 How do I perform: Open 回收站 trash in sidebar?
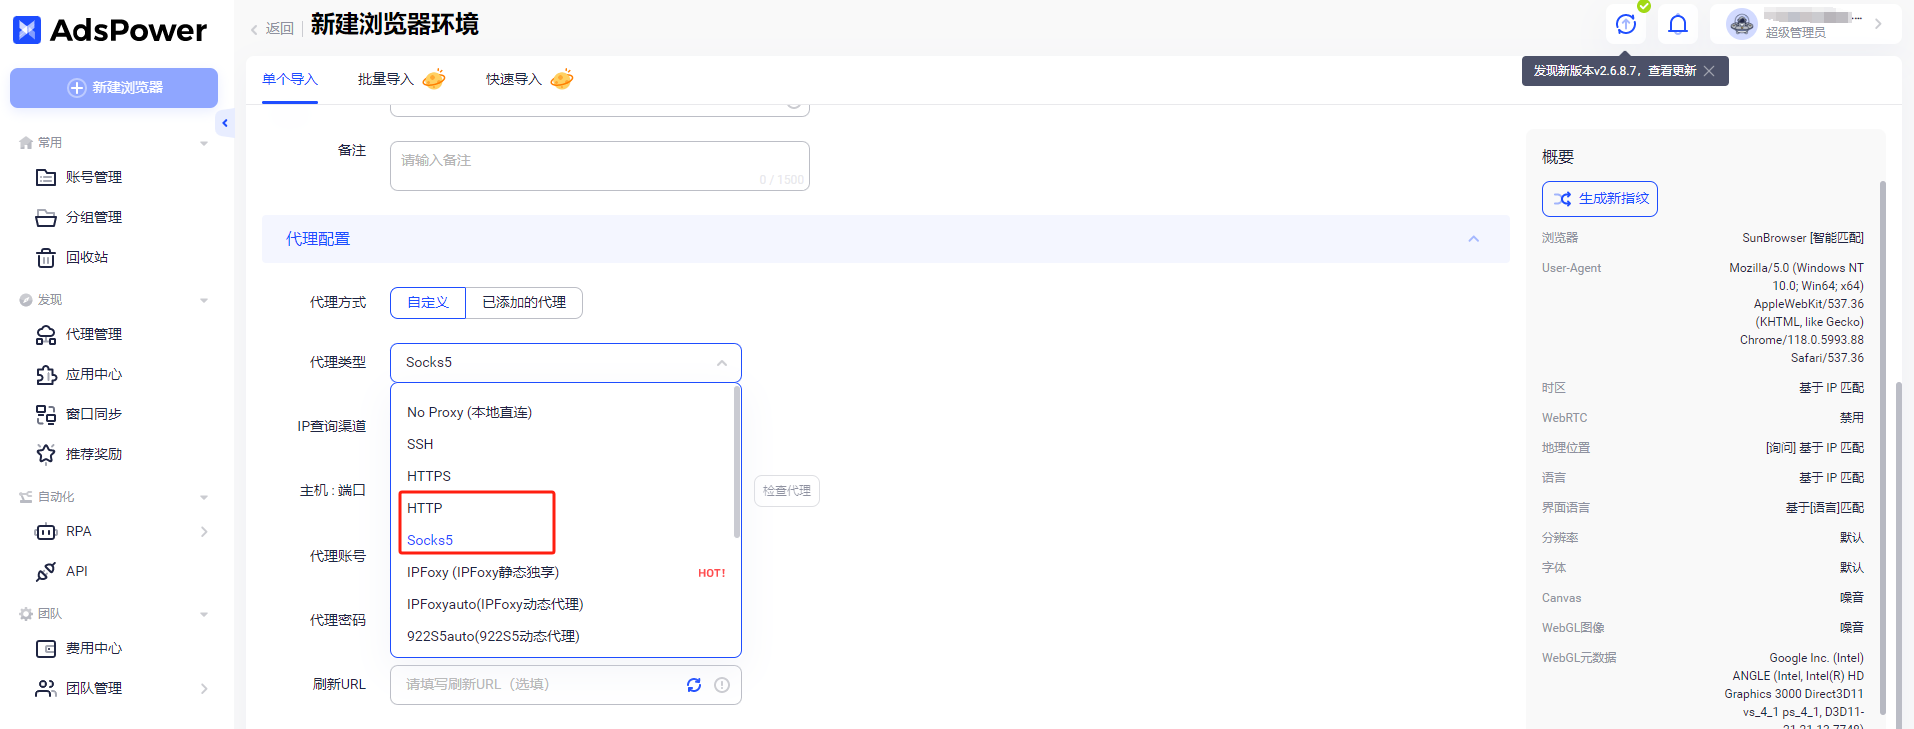click(86, 257)
